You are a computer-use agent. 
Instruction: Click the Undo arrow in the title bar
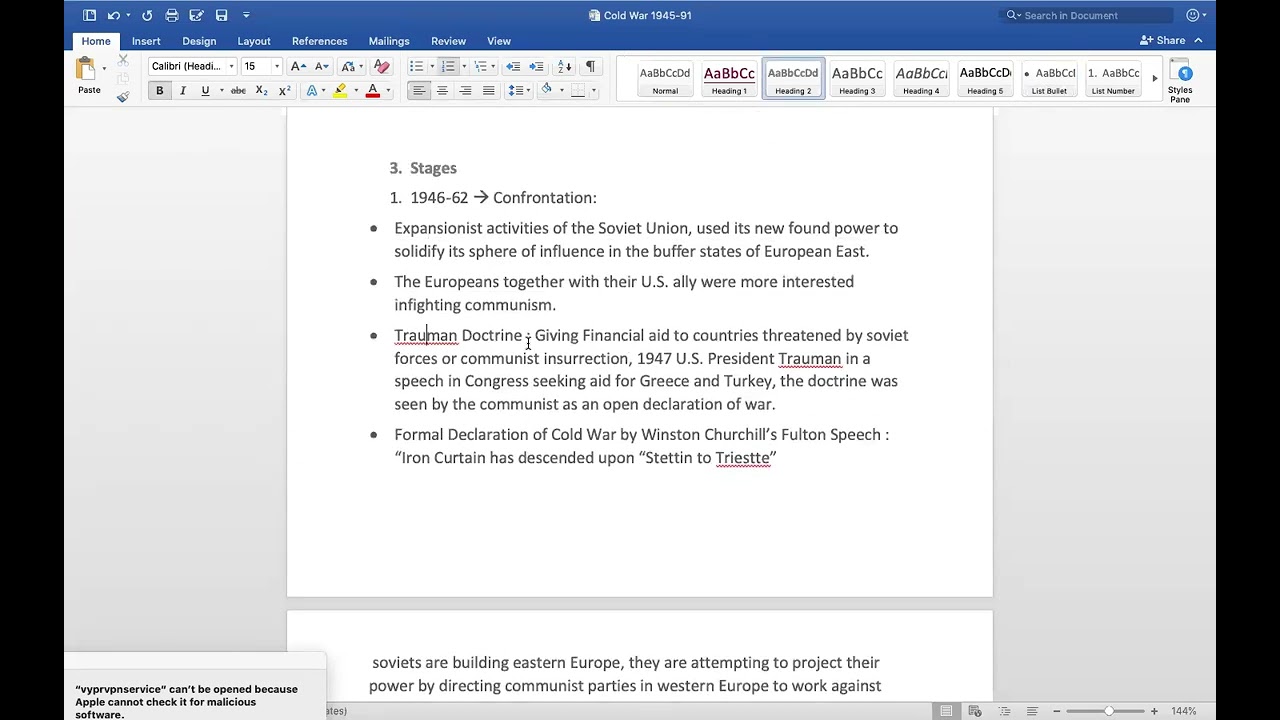114,15
